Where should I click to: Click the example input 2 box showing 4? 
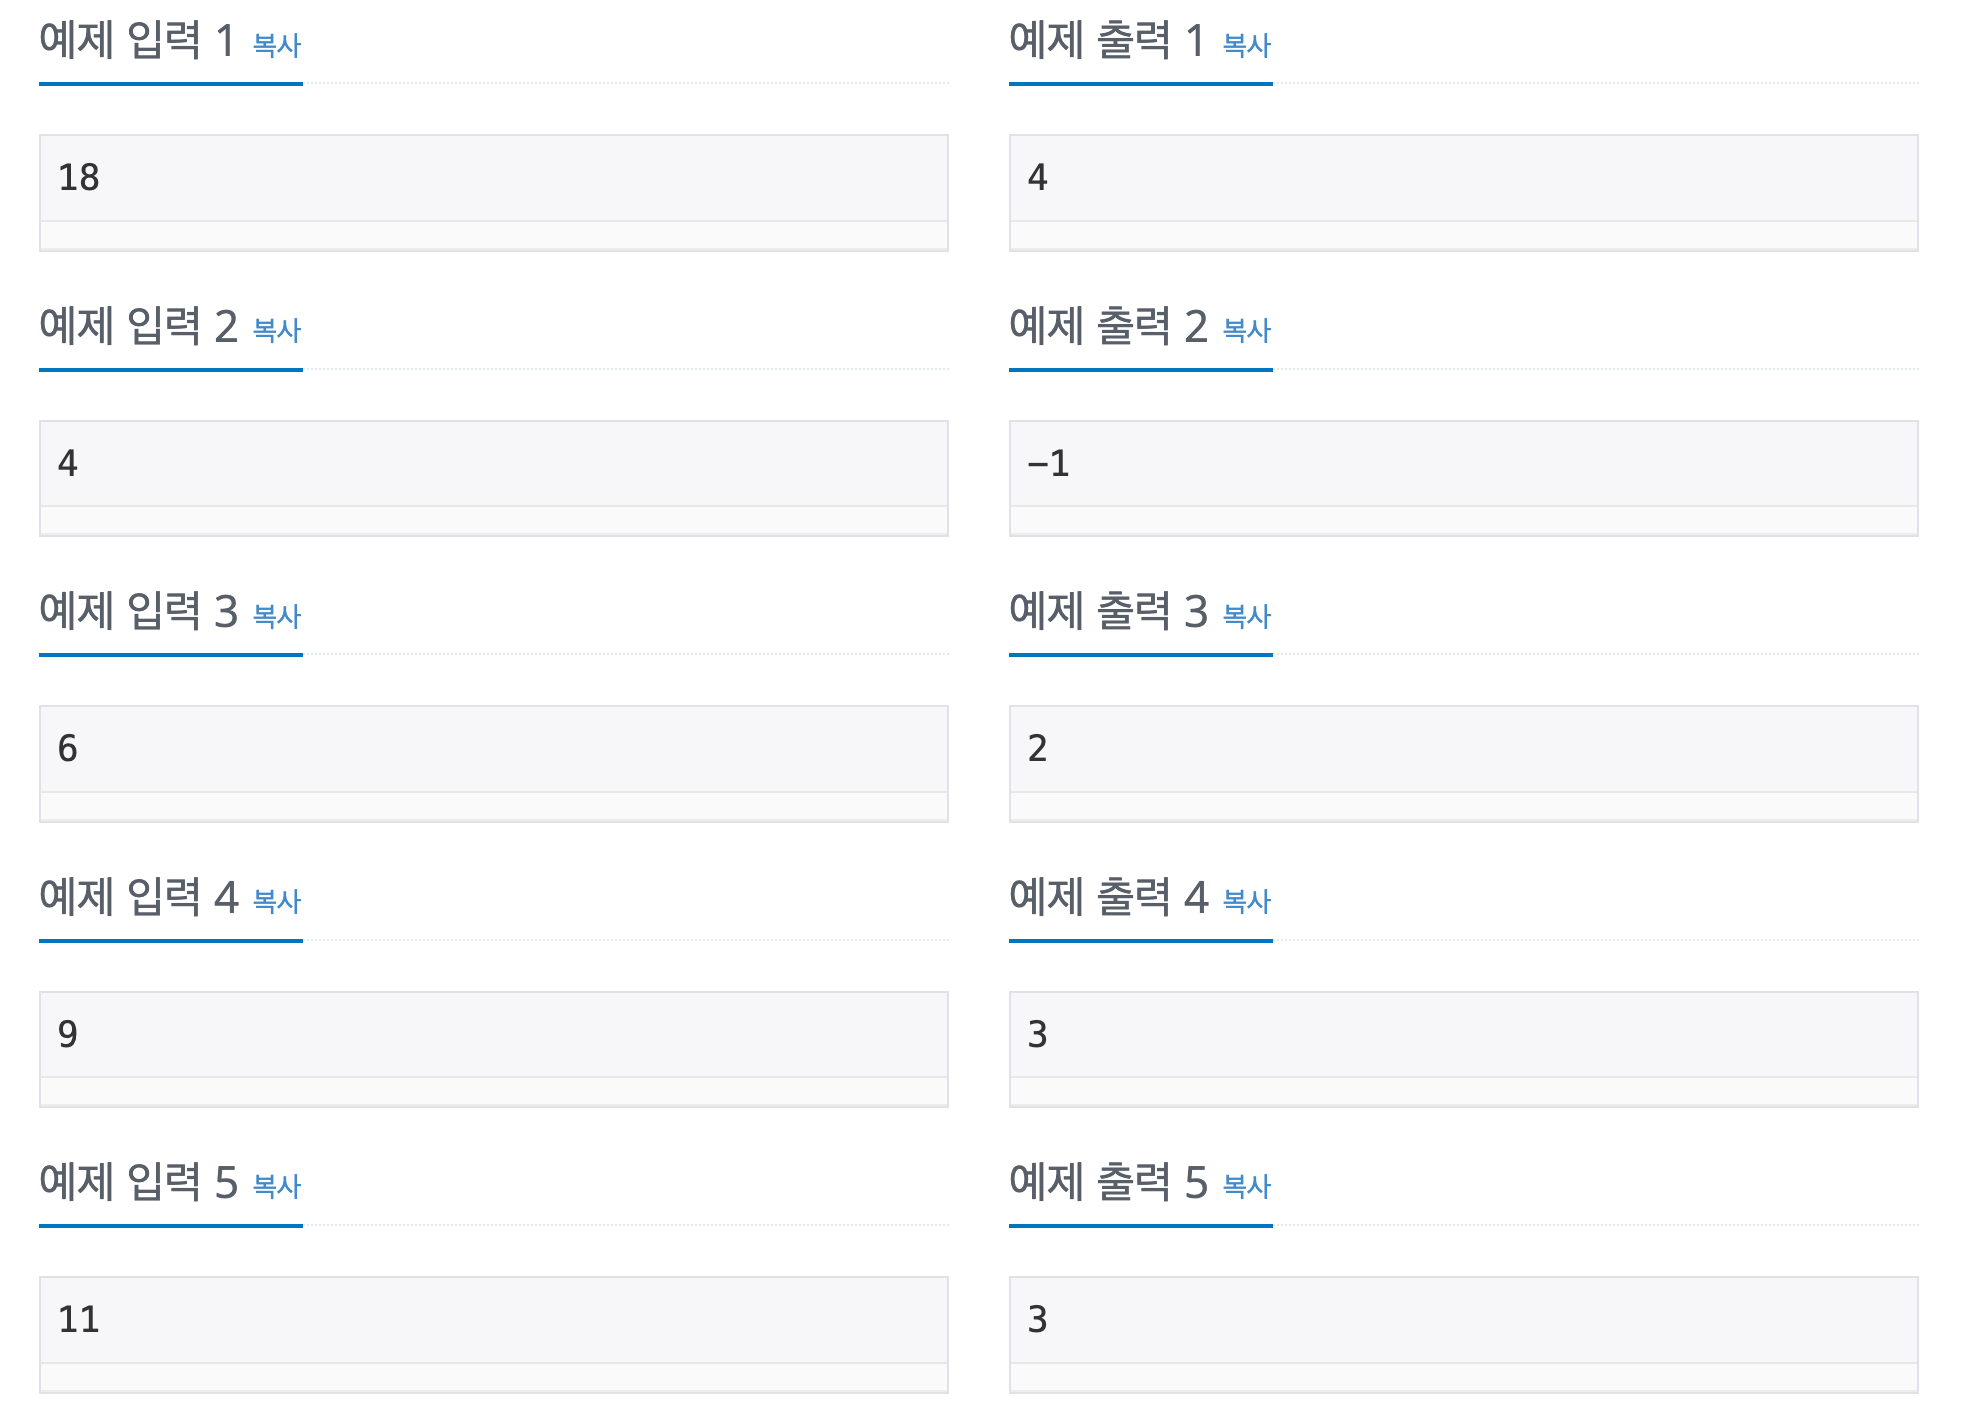point(494,478)
